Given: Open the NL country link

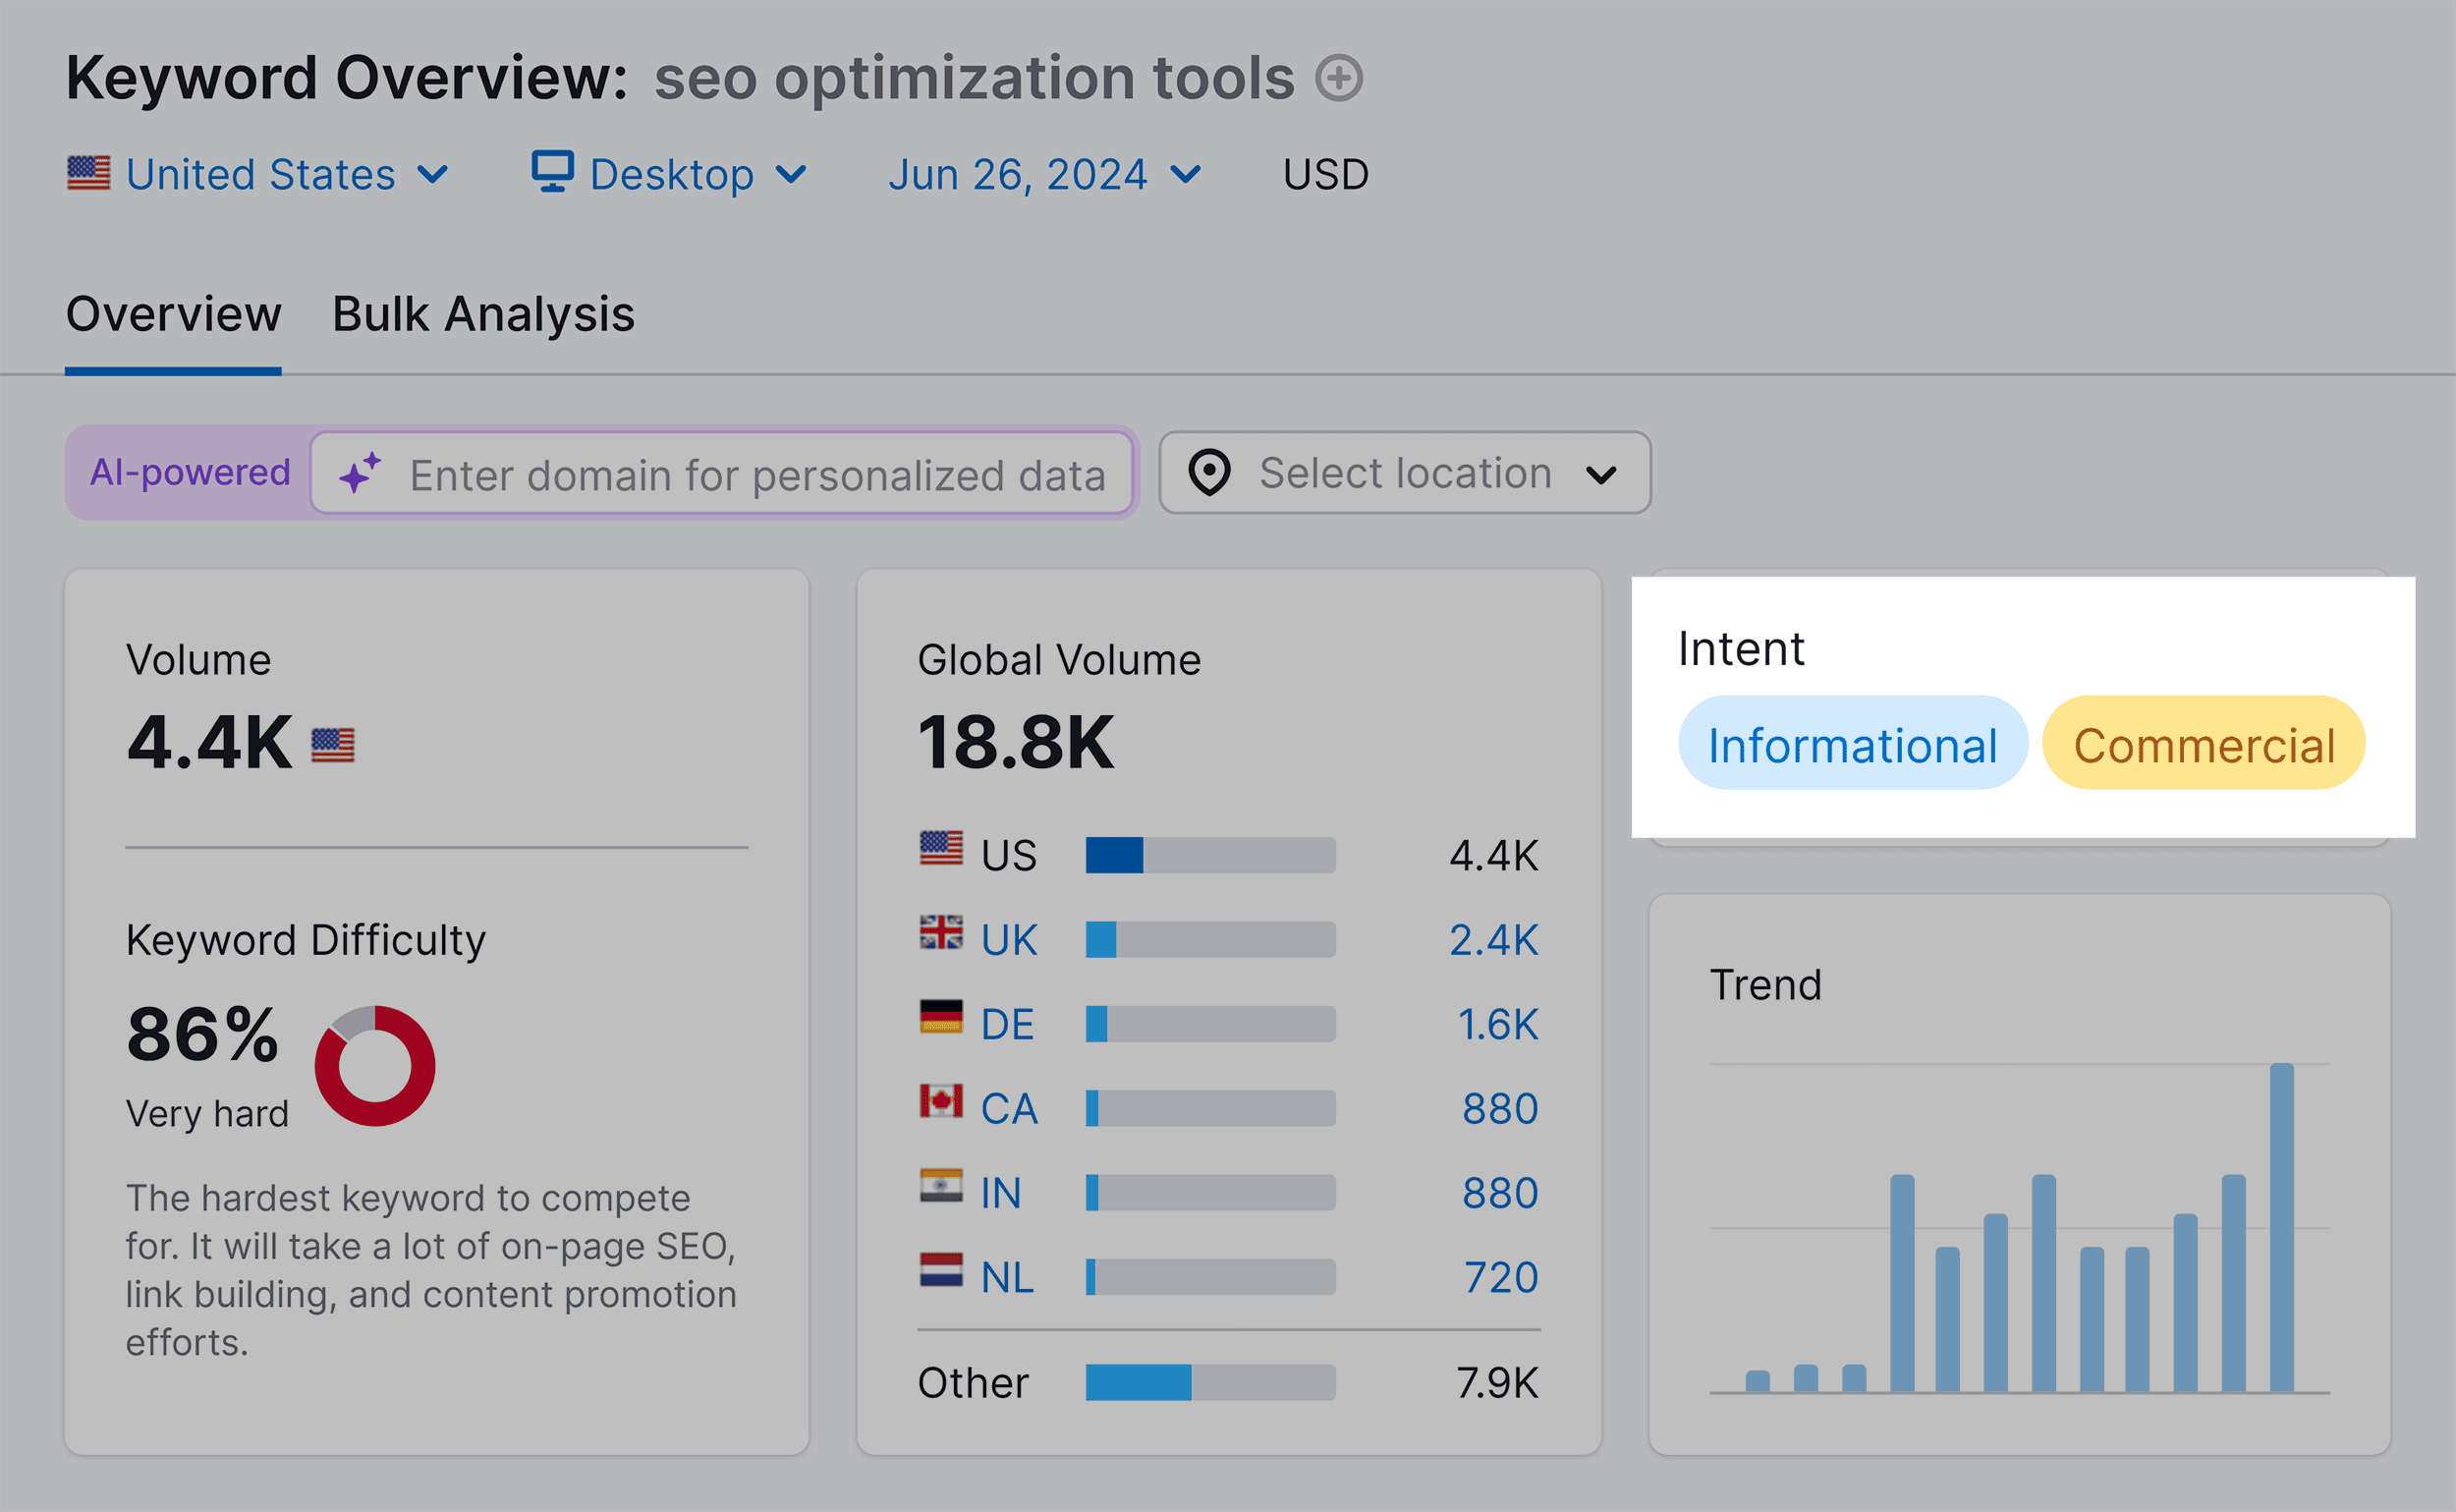Looking at the screenshot, I should (x=1007, y=1278).
